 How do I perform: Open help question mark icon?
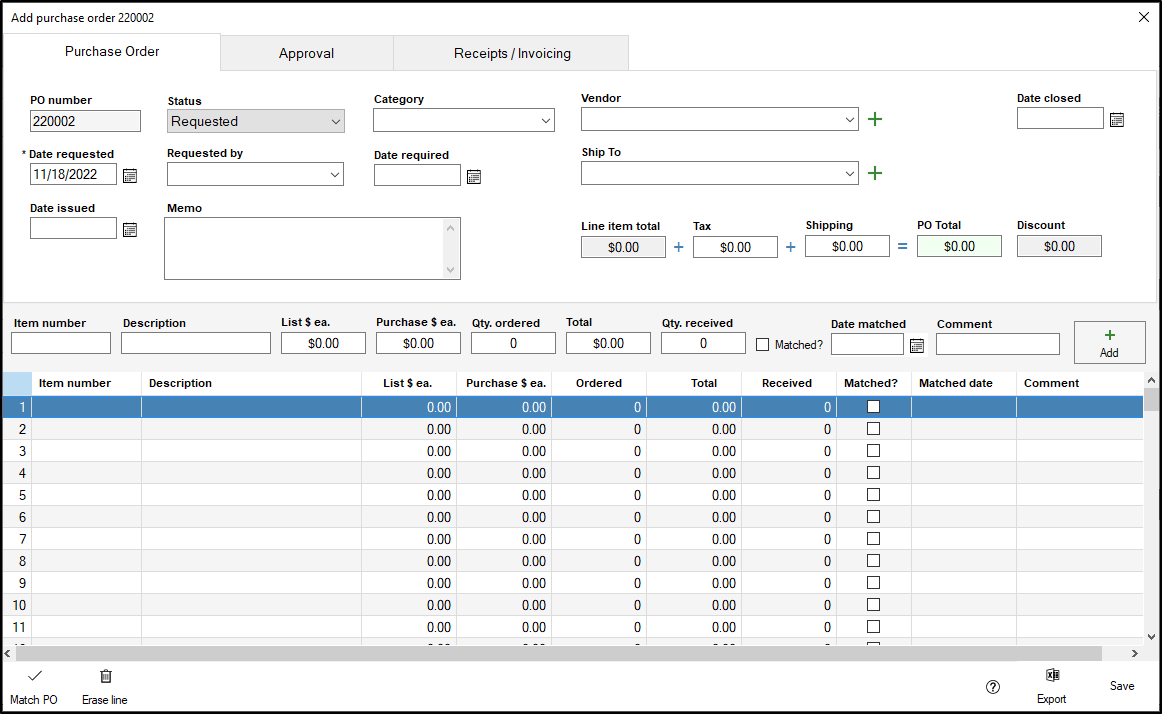[x=993, y=687]
